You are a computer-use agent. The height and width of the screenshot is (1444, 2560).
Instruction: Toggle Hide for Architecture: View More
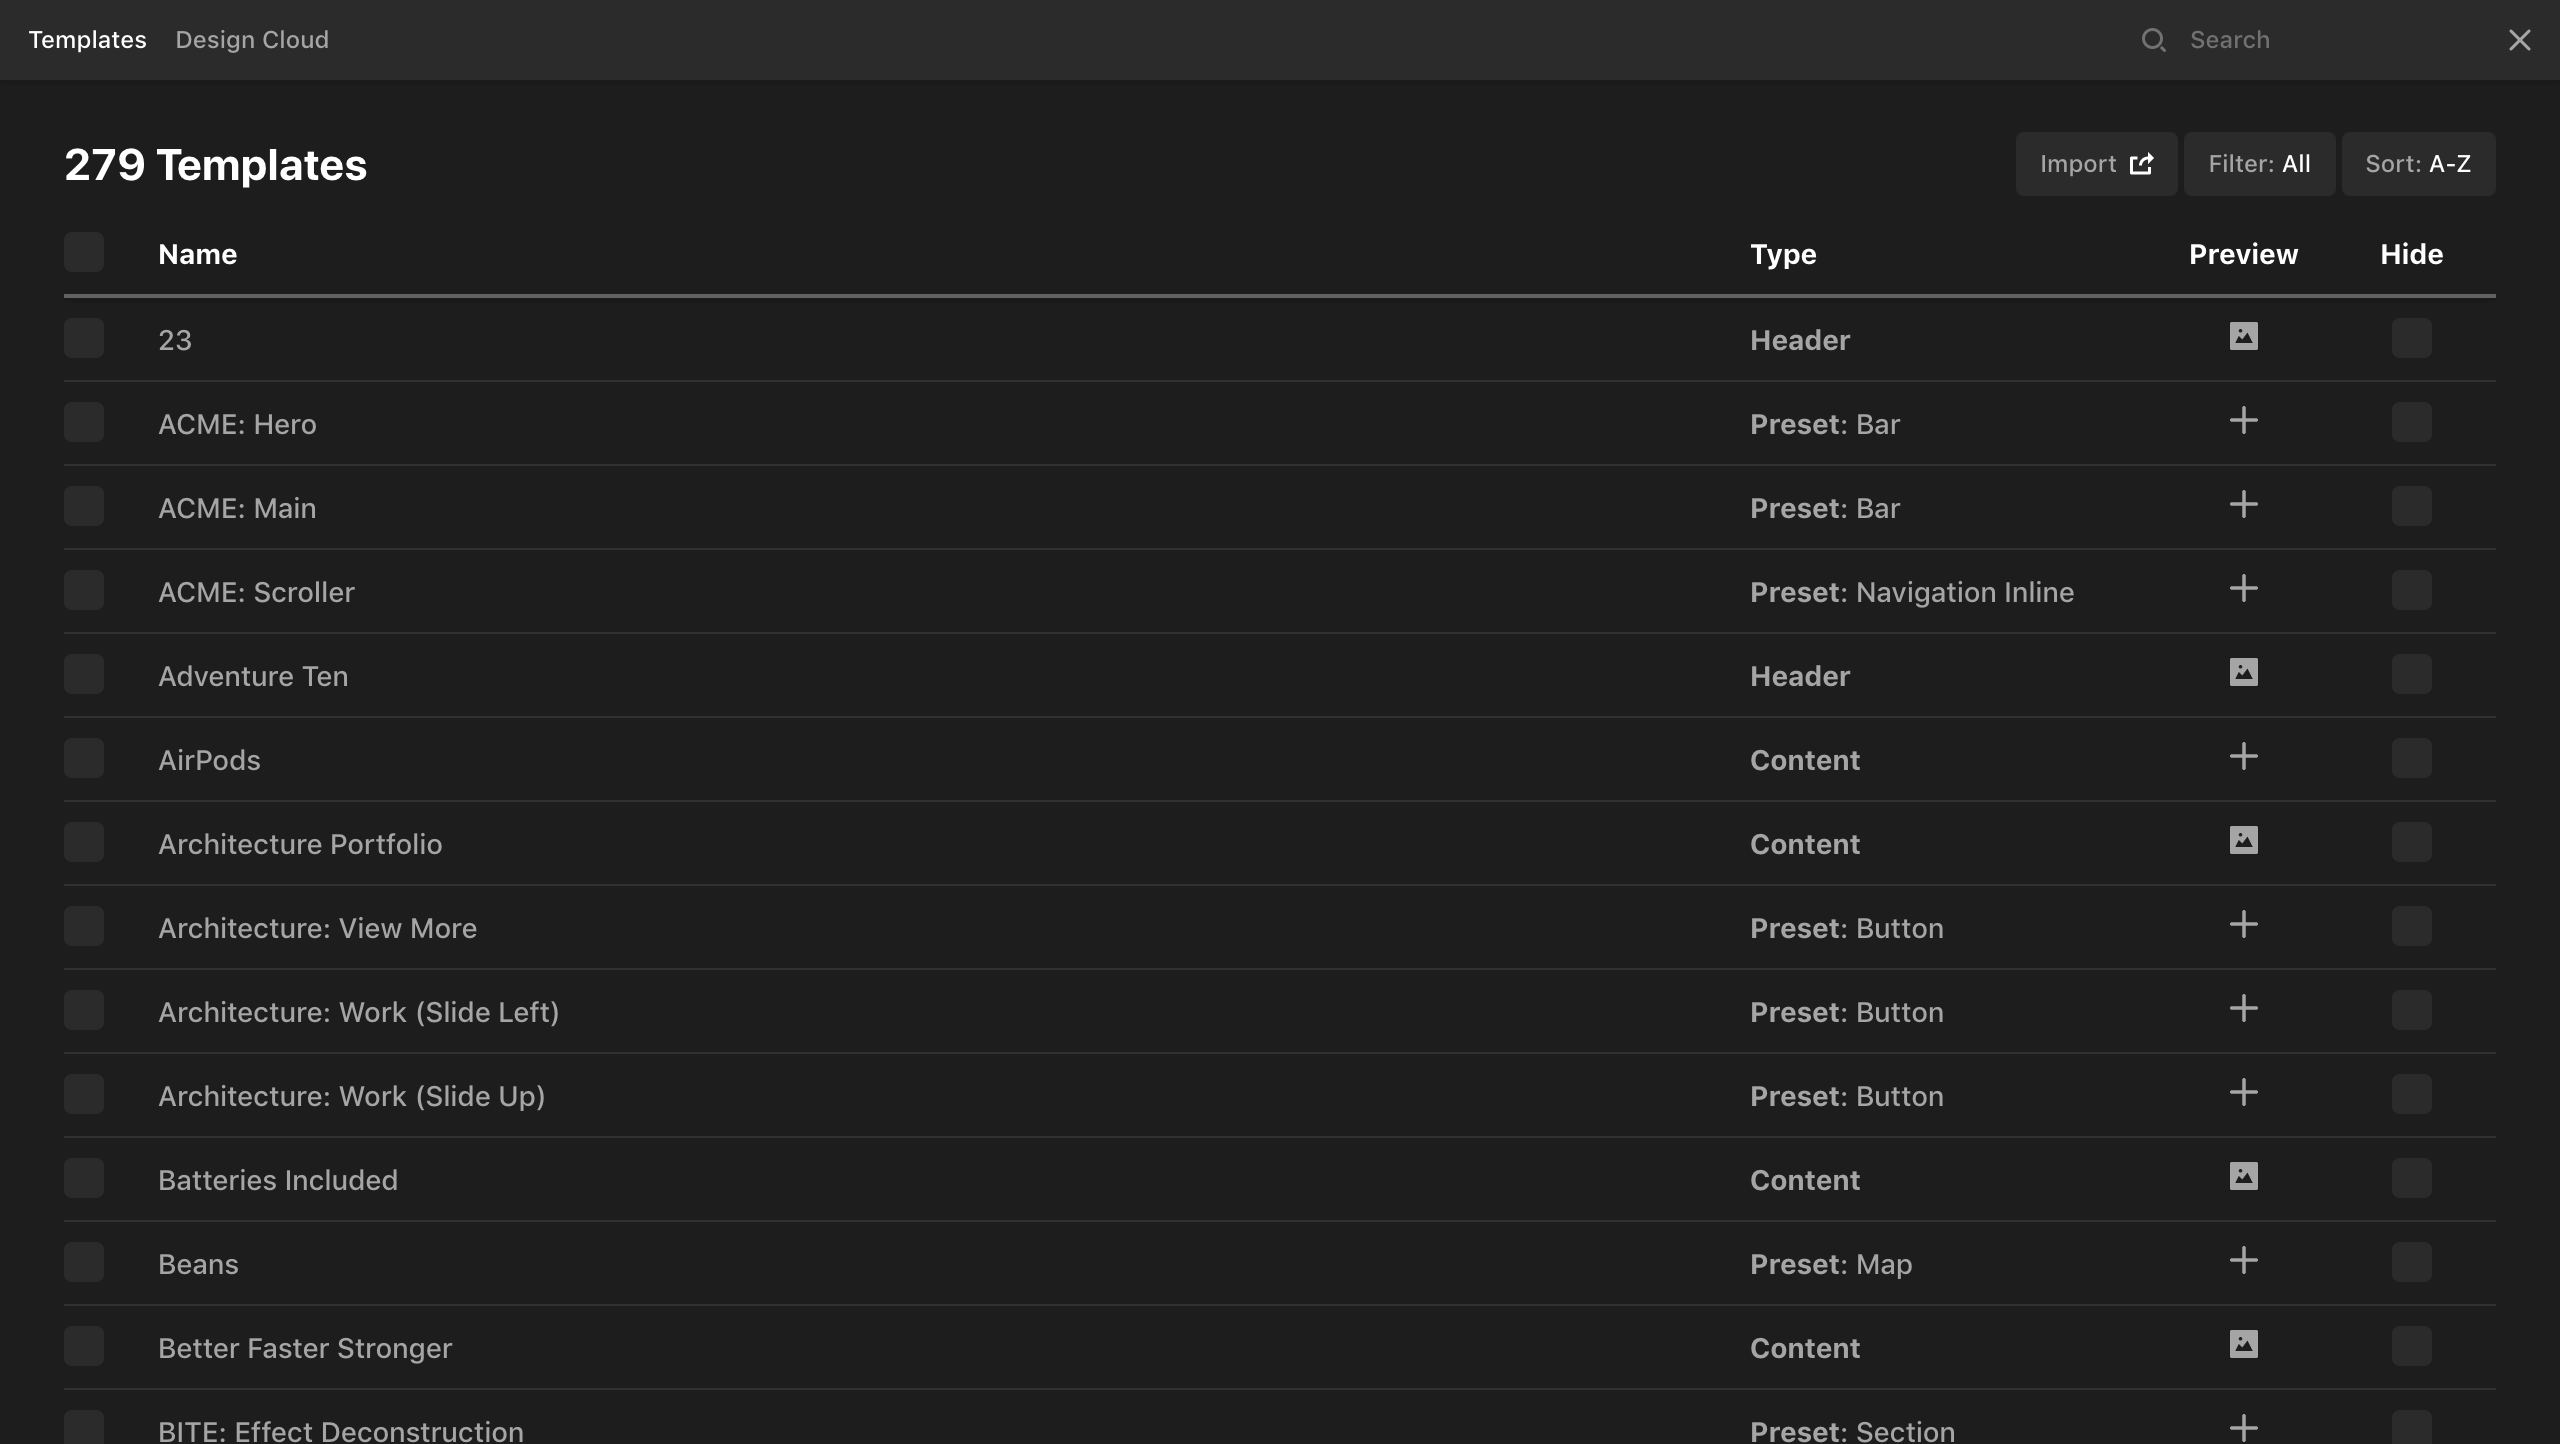click(x=2411, y=927)
